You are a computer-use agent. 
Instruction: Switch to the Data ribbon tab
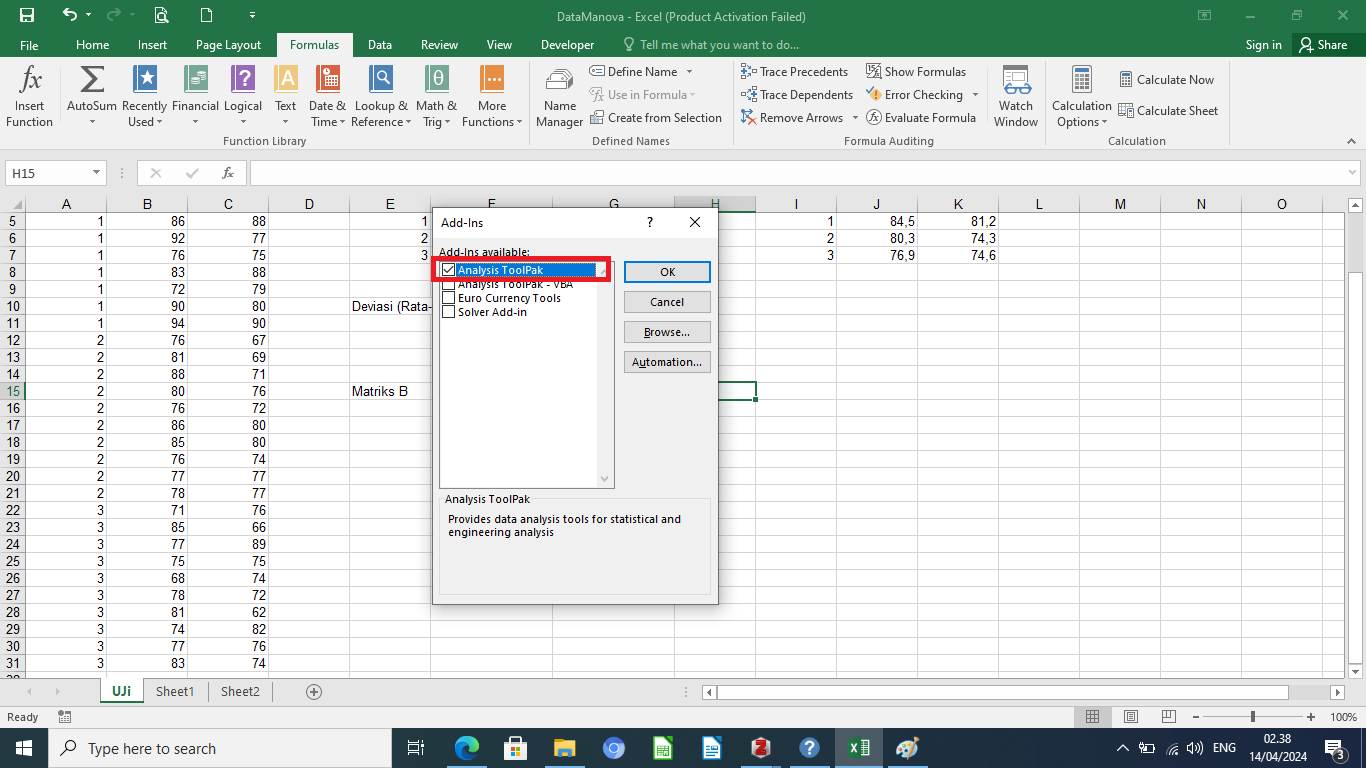(379, 45)
